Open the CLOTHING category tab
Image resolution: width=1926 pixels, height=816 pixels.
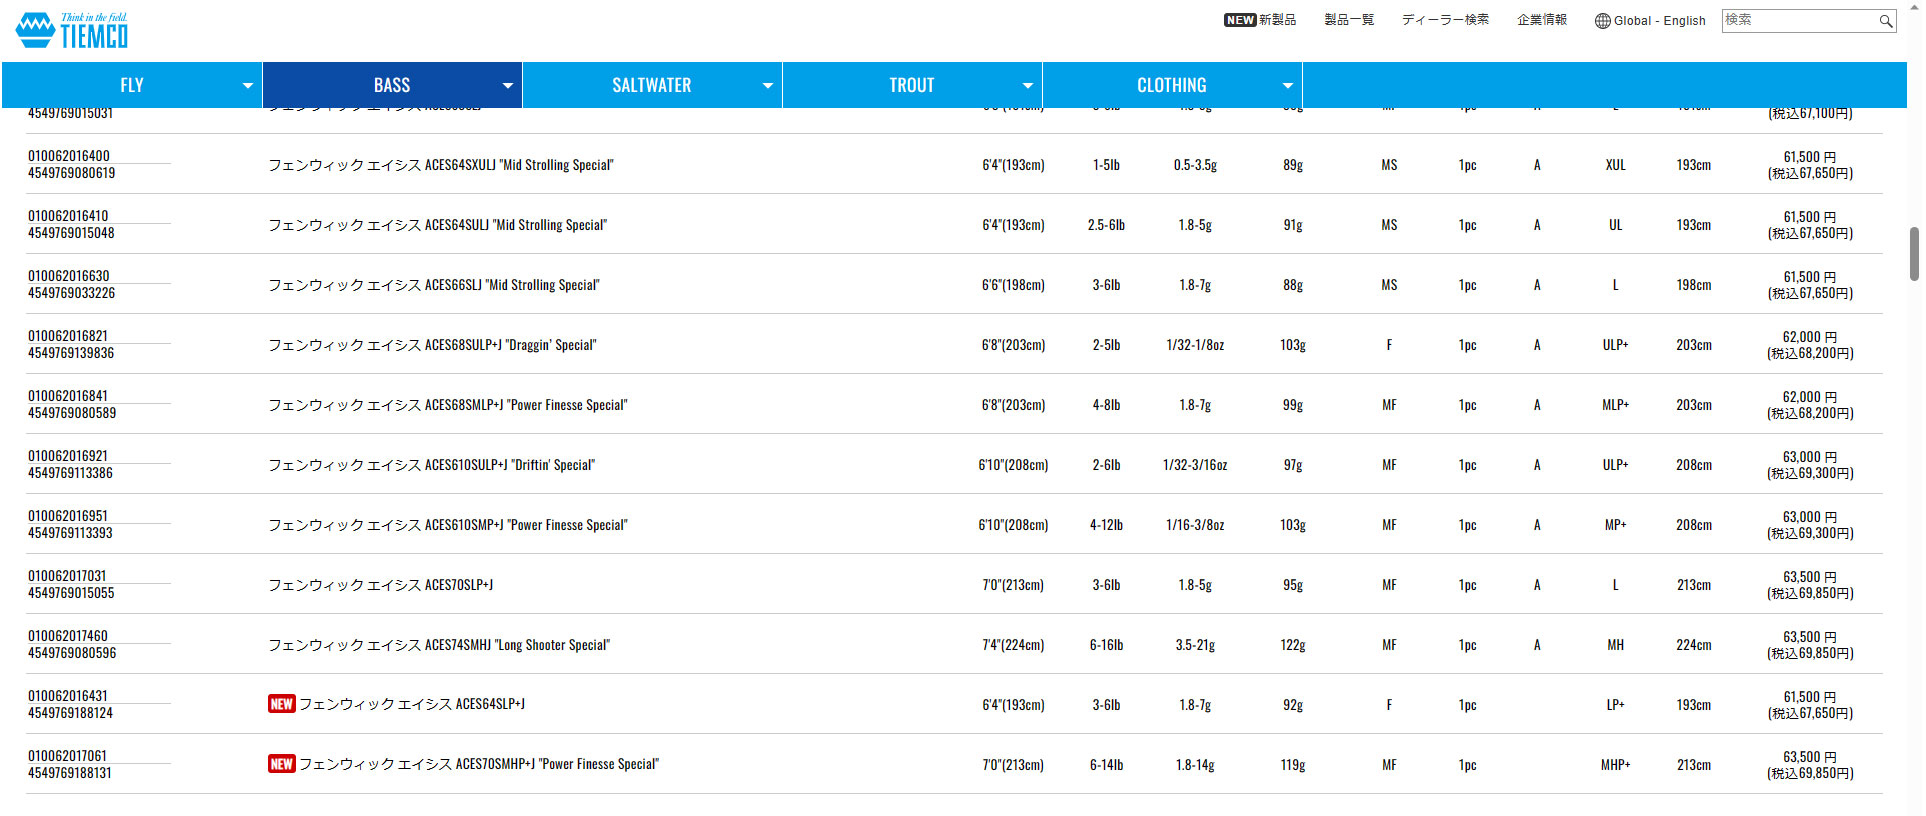1172,85
